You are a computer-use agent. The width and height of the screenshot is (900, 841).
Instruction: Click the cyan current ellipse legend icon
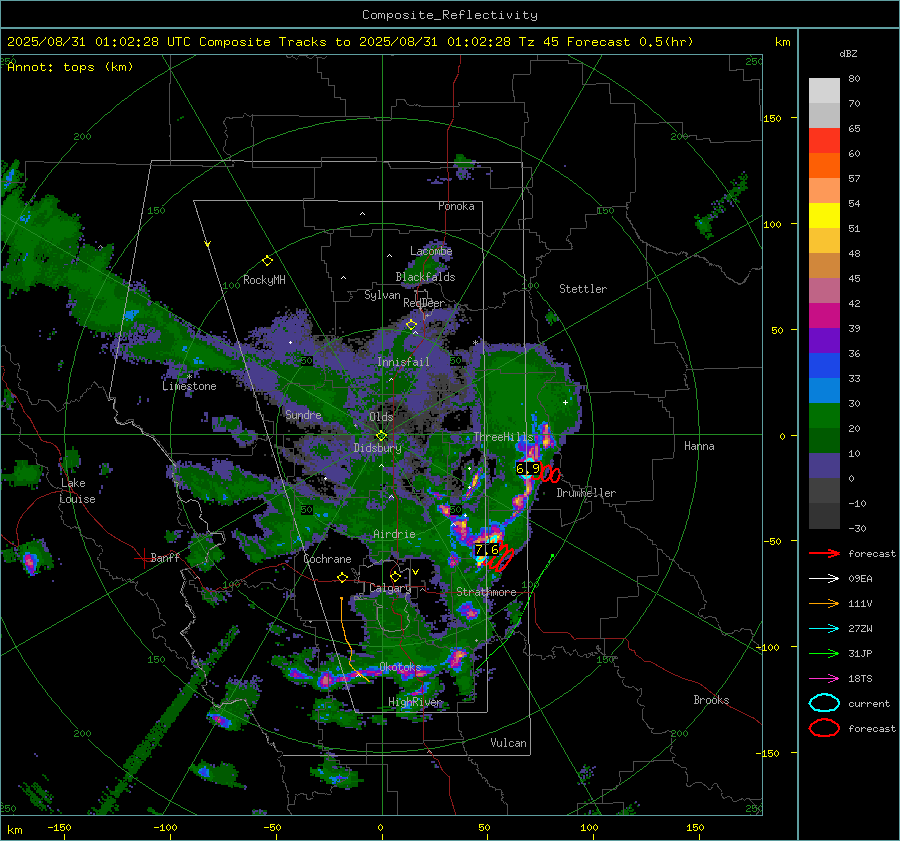coord(824,703)
